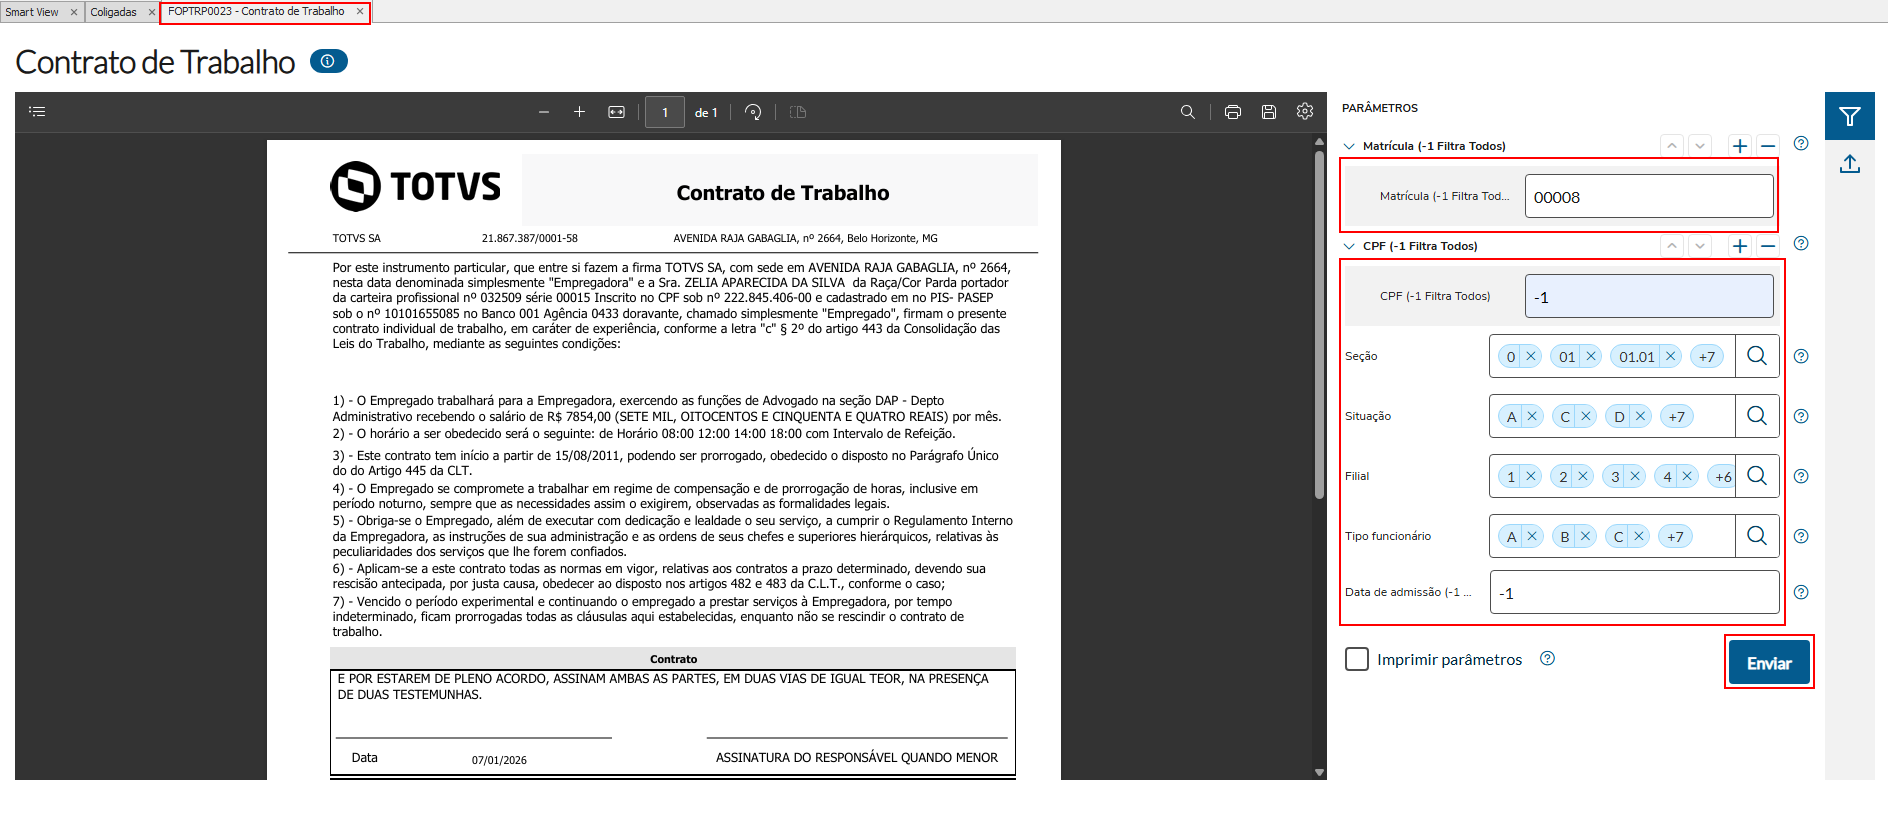Fit the page to width

[616, 112]
